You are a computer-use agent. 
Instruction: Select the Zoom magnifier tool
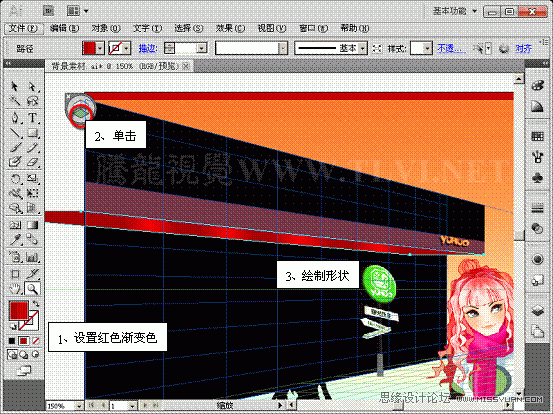click(x=32, y=289)
